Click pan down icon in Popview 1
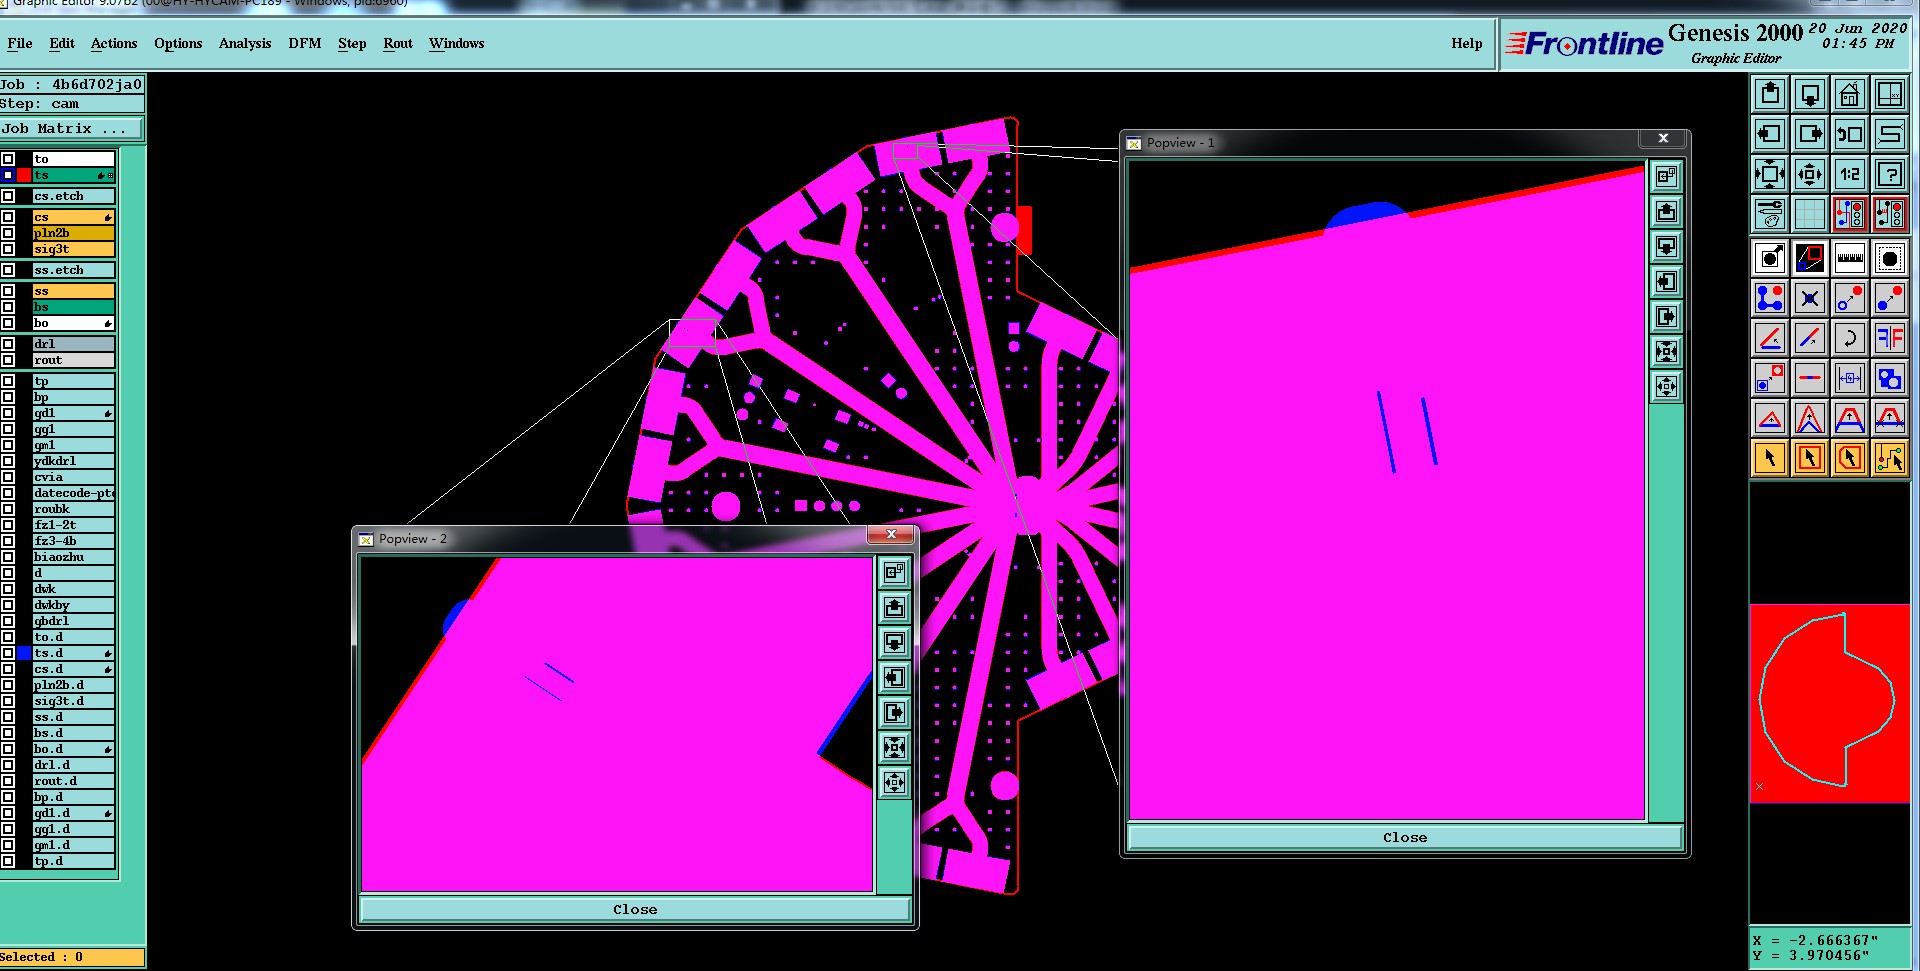This screenshot has width=1920, height=971. click(1666, 247)
